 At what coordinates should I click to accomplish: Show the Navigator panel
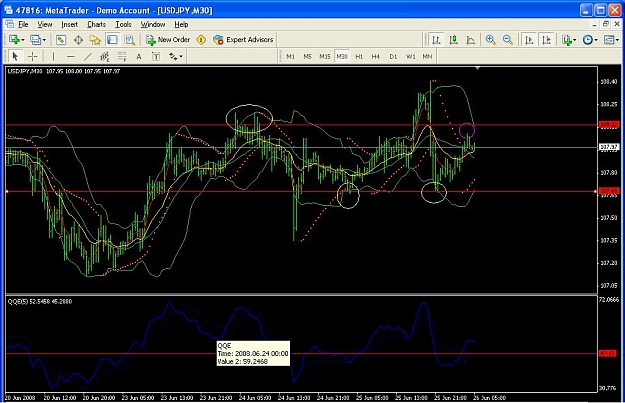tap(95, 40)
